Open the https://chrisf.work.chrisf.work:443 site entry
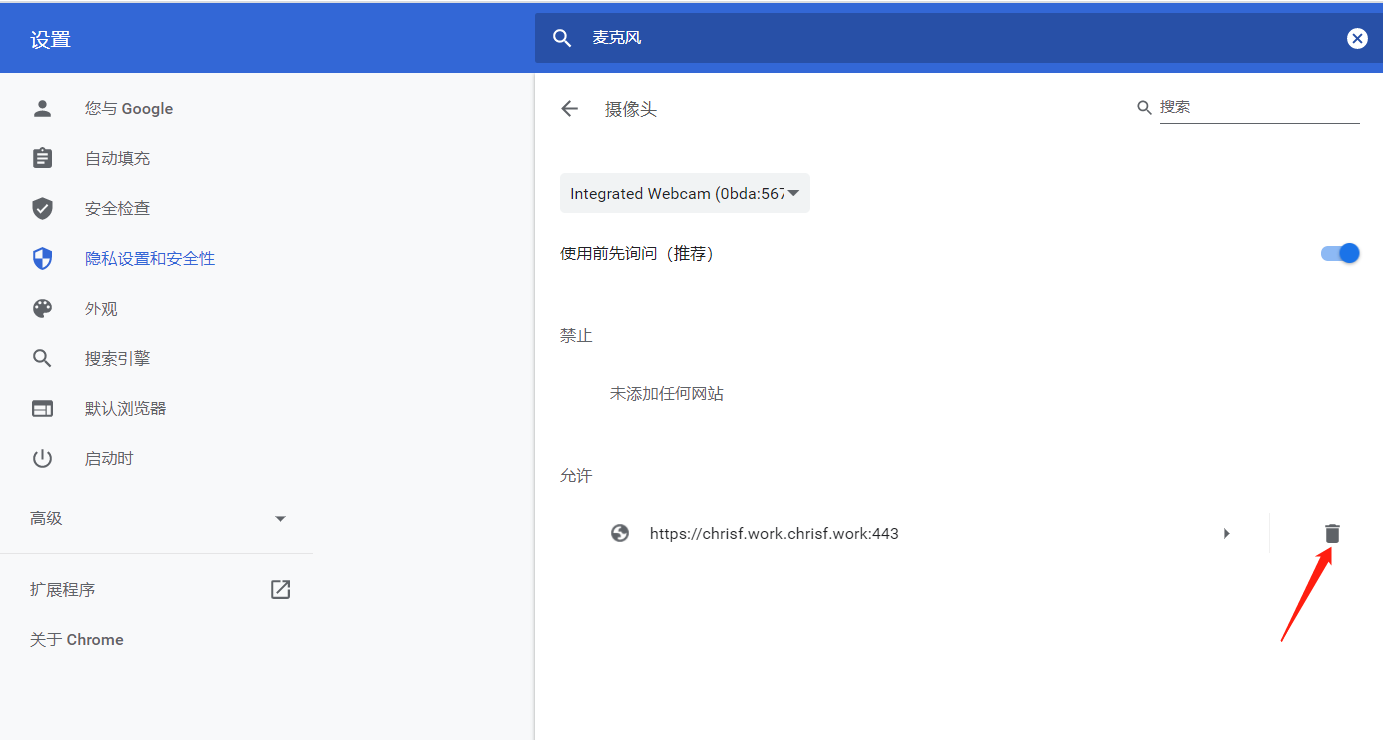Viewport: 1383px width, 740px height. point(774,533)
